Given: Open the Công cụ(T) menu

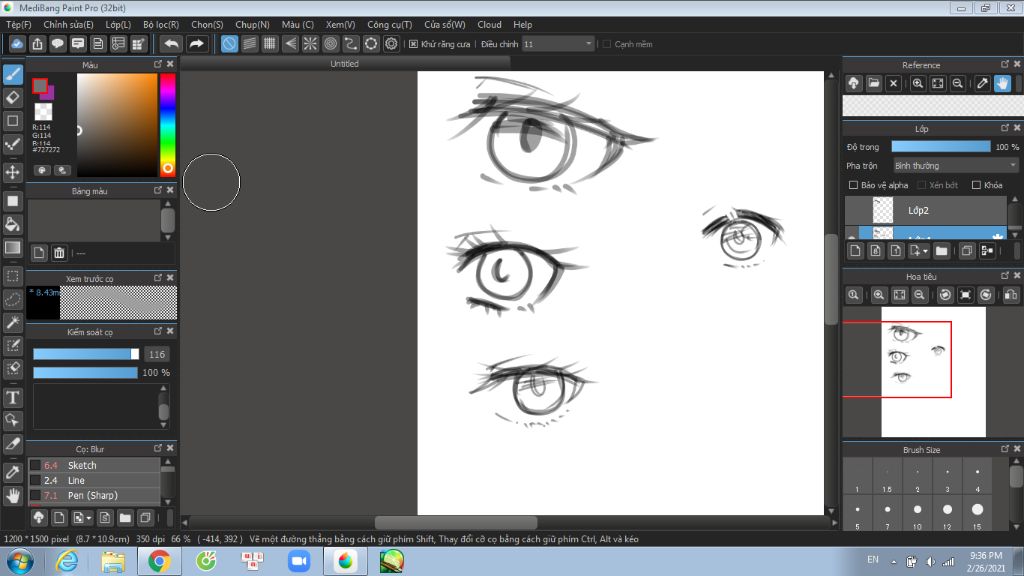Looking at the screenshot, I should click(389, 25).
